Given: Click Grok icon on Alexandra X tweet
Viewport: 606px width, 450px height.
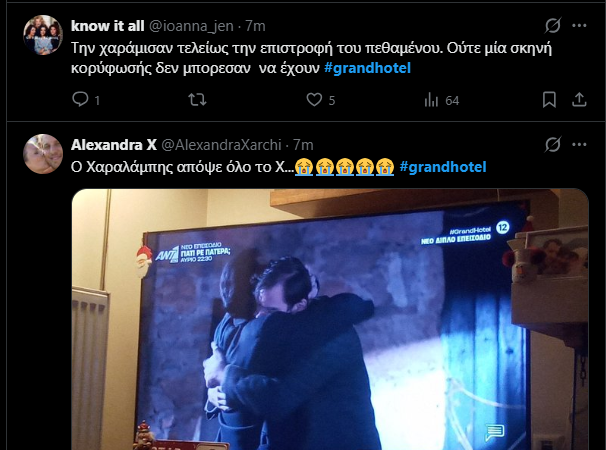Looking at the screenshot, I should point(553,145).
